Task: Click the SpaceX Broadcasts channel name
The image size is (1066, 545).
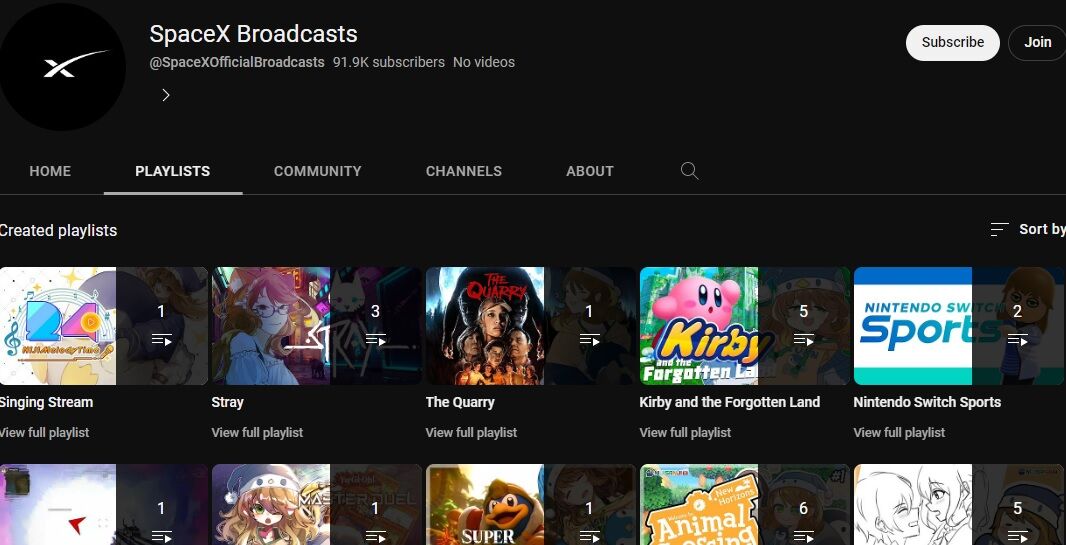Action: pos(254,34)
